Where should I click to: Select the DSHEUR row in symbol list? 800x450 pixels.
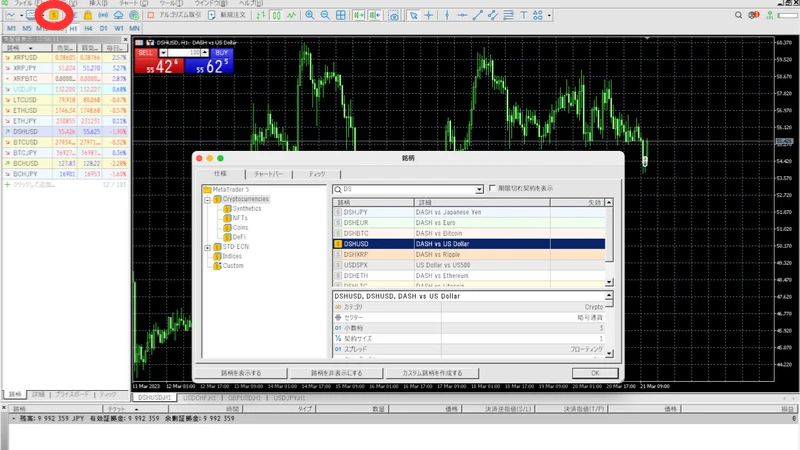[x=469, y=223]
